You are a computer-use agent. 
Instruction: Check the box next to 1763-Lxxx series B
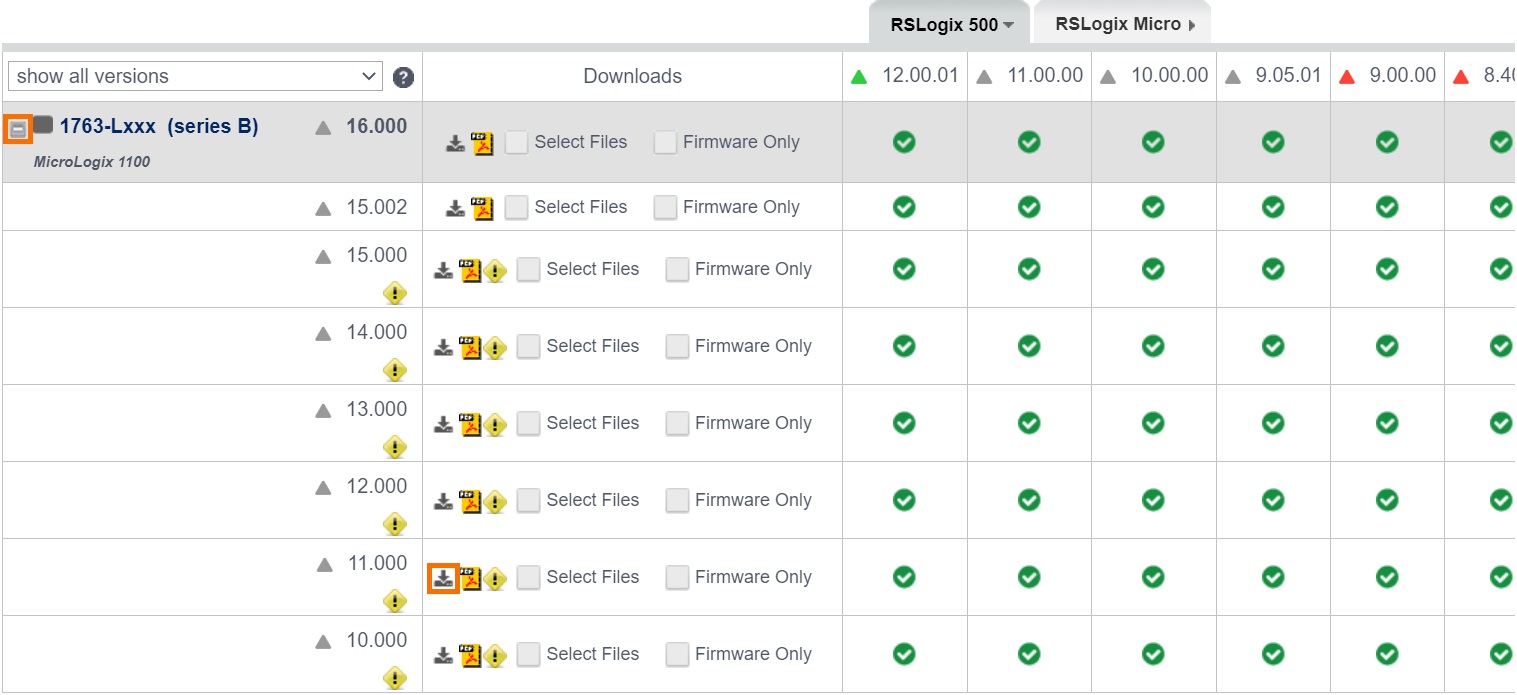tap(42, 124)
